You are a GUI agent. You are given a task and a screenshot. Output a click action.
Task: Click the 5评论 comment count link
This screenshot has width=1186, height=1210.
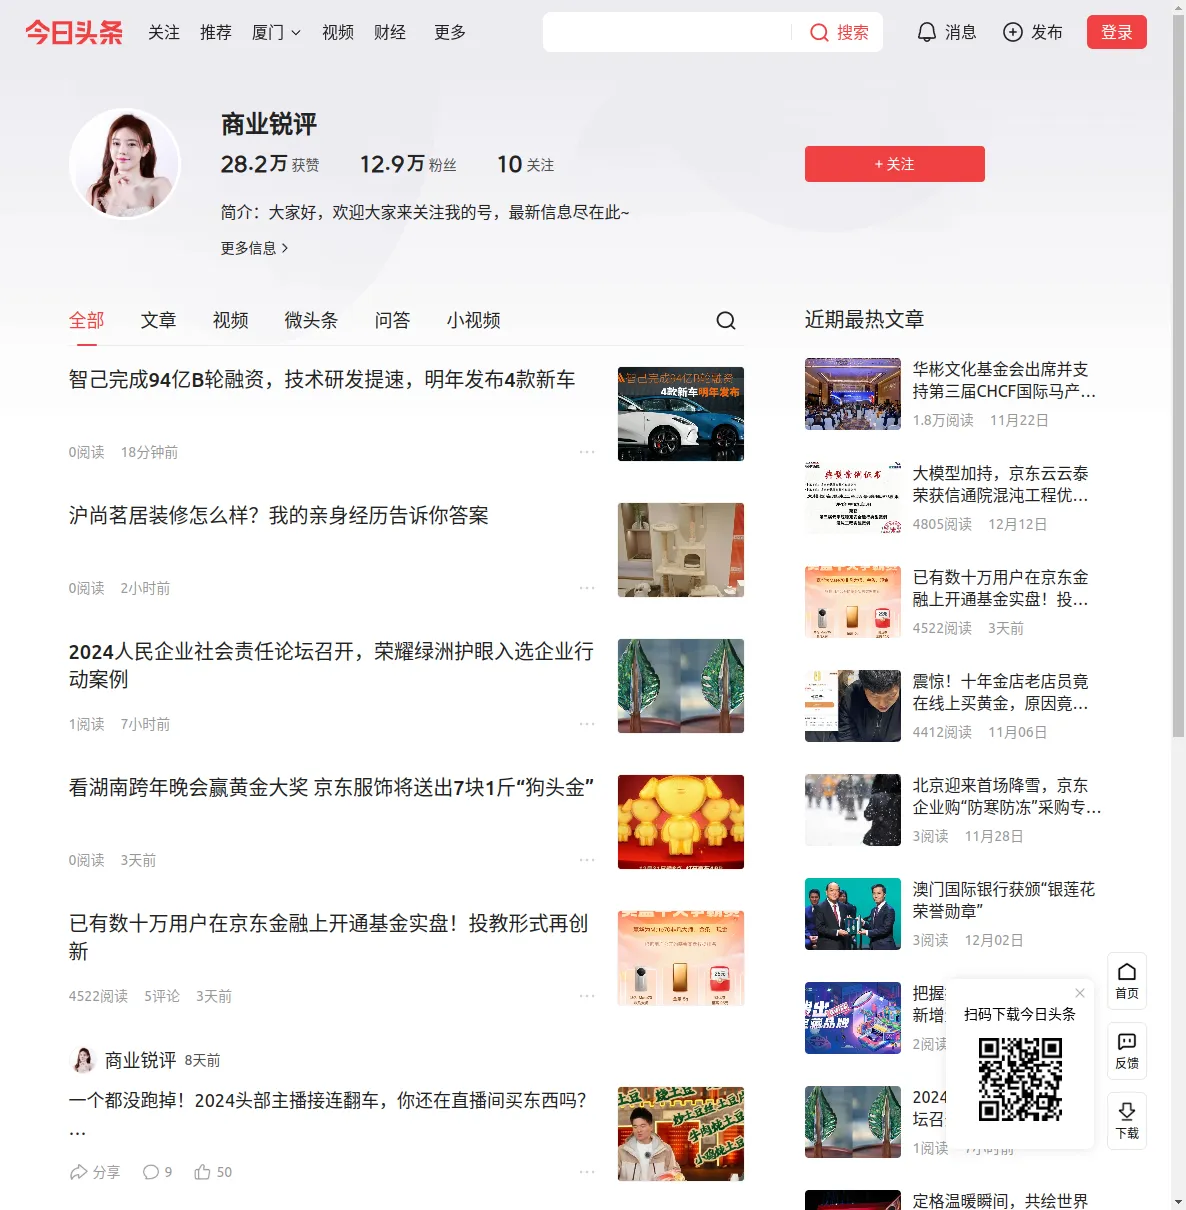click(162, 996)
